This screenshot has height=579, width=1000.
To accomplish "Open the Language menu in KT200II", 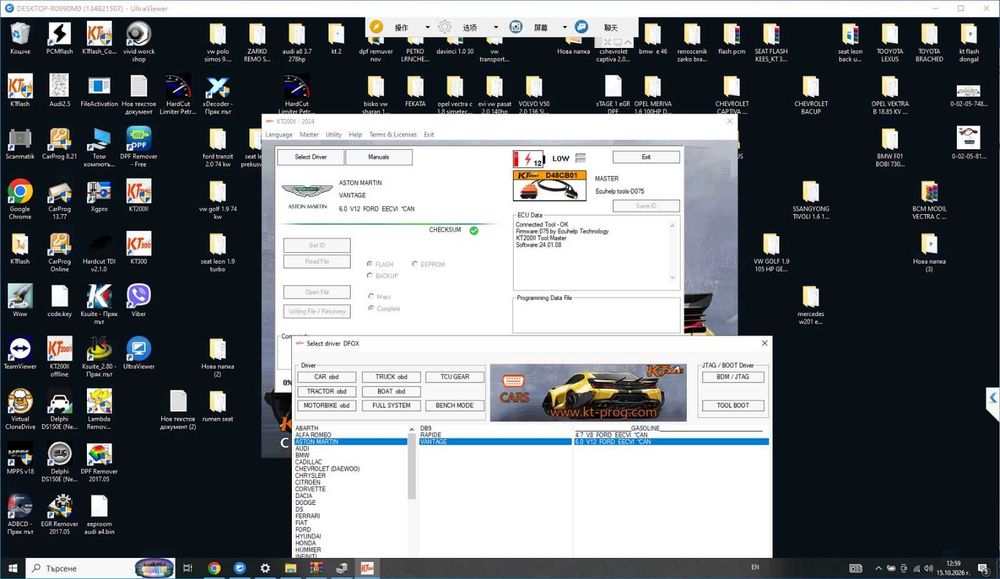I will tap(279, 135).
